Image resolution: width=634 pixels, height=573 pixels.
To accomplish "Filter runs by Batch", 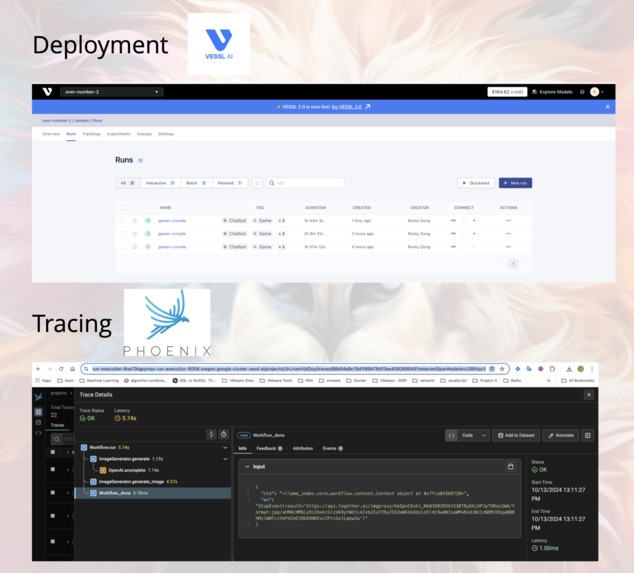I will coord(196,183).
